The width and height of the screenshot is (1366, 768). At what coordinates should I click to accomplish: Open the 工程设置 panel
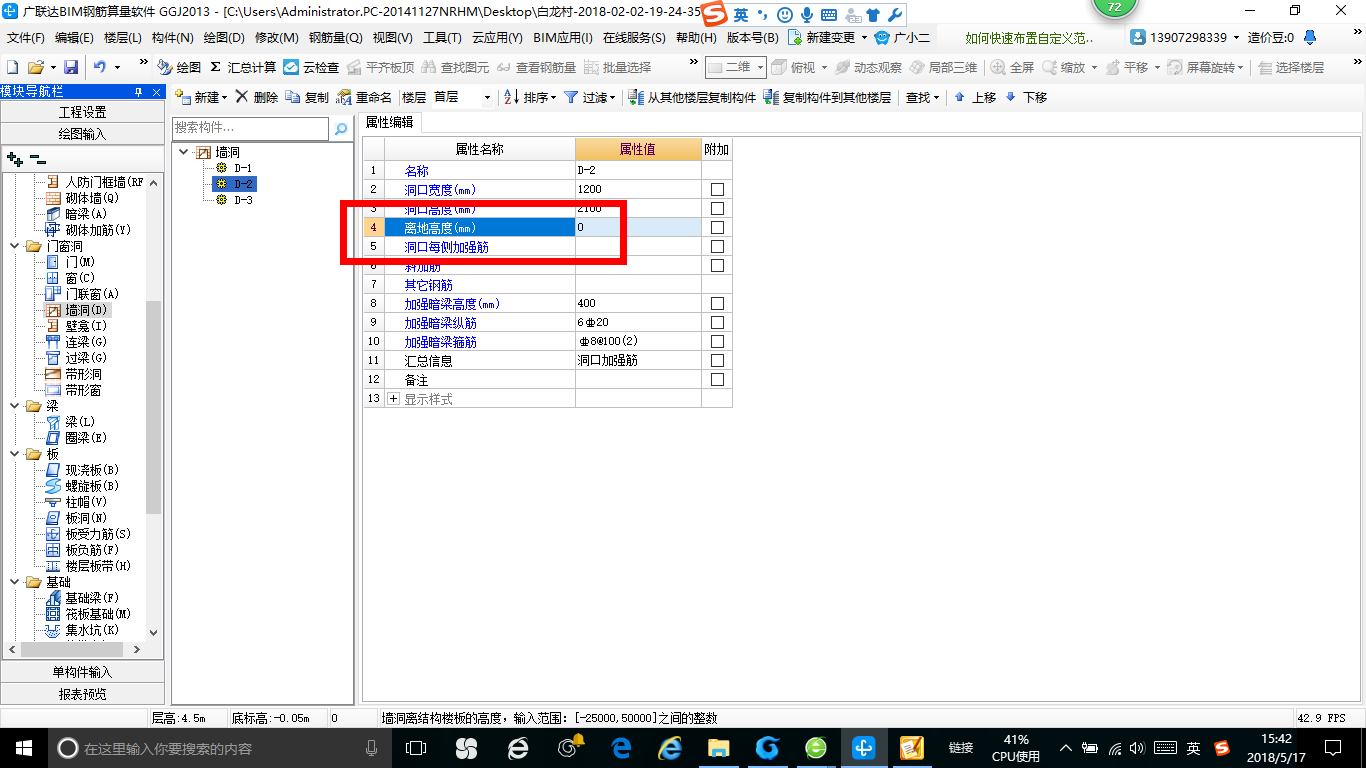[82, 112]
